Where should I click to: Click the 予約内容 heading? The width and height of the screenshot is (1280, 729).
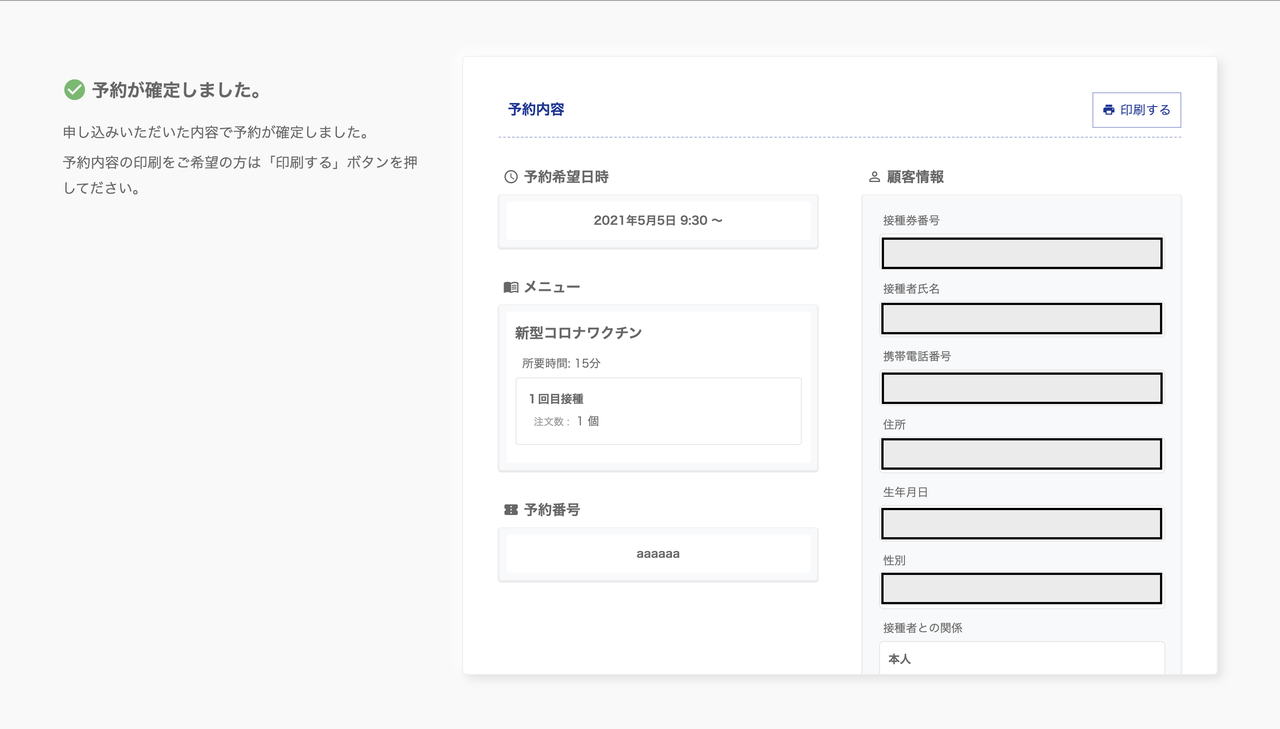tap(536, 110)
